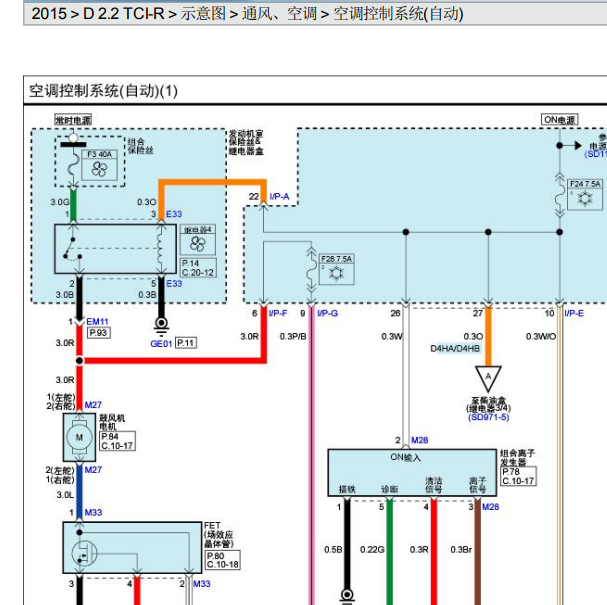The height and width of the screenshot is (605, 607).
Task: Click the 鼓风机电机 label
Action: point(112,422)
